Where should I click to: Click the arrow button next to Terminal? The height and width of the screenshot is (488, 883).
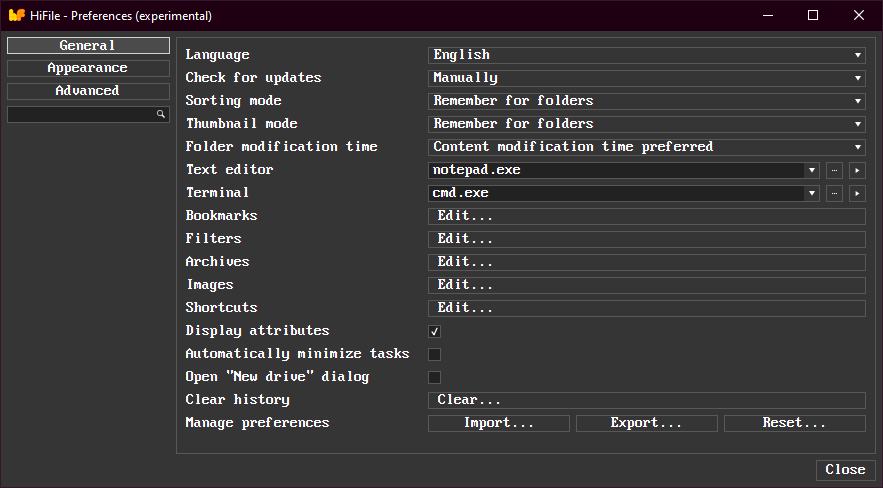click(857, 193)
